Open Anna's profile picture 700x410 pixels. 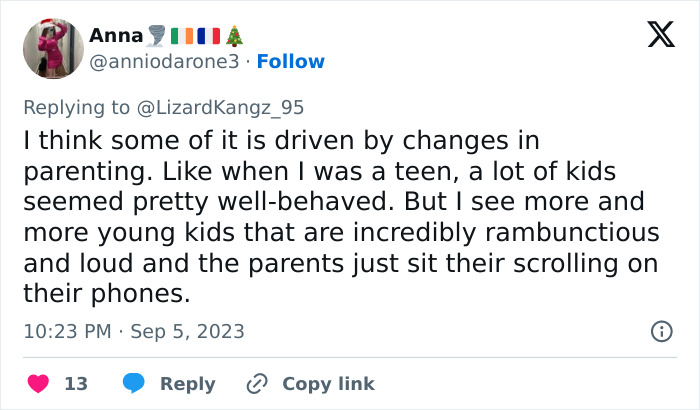coord(54,47)
